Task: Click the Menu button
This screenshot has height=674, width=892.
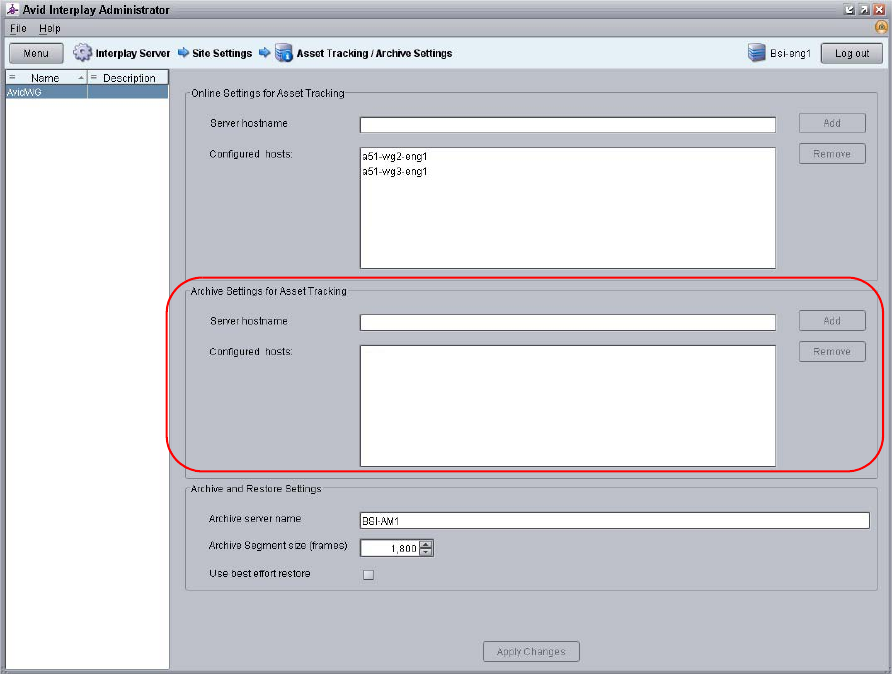Action: [36, 53]
